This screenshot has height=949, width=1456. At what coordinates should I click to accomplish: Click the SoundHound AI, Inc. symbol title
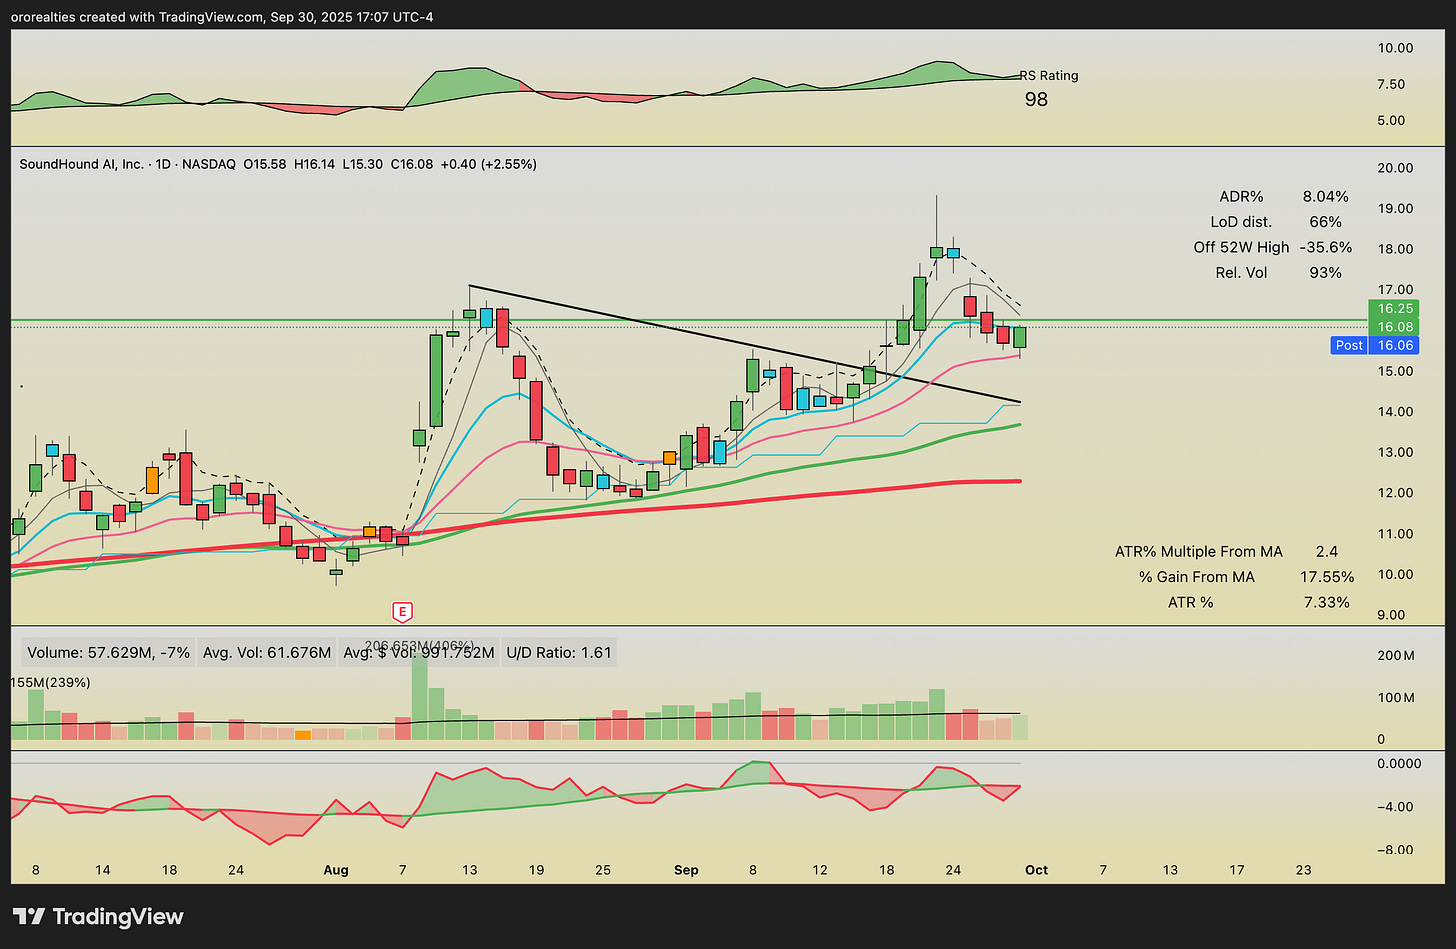pos(81,164)
